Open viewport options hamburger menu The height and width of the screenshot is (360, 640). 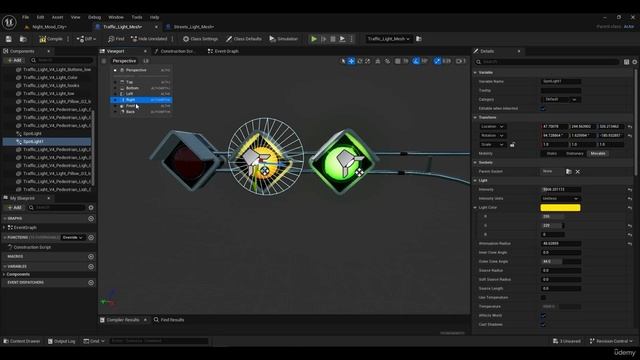click(104, 61)
